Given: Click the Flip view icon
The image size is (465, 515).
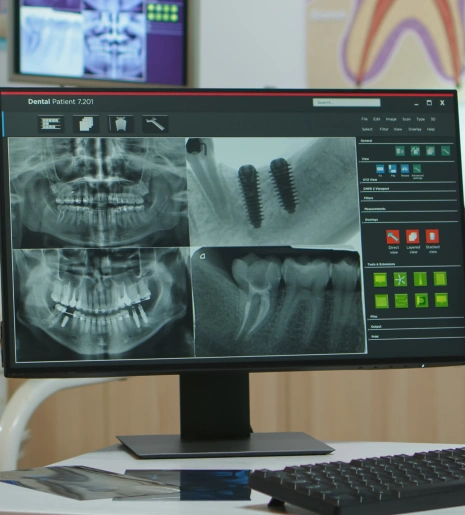Looking at the screenshot, I should (393, 169).
